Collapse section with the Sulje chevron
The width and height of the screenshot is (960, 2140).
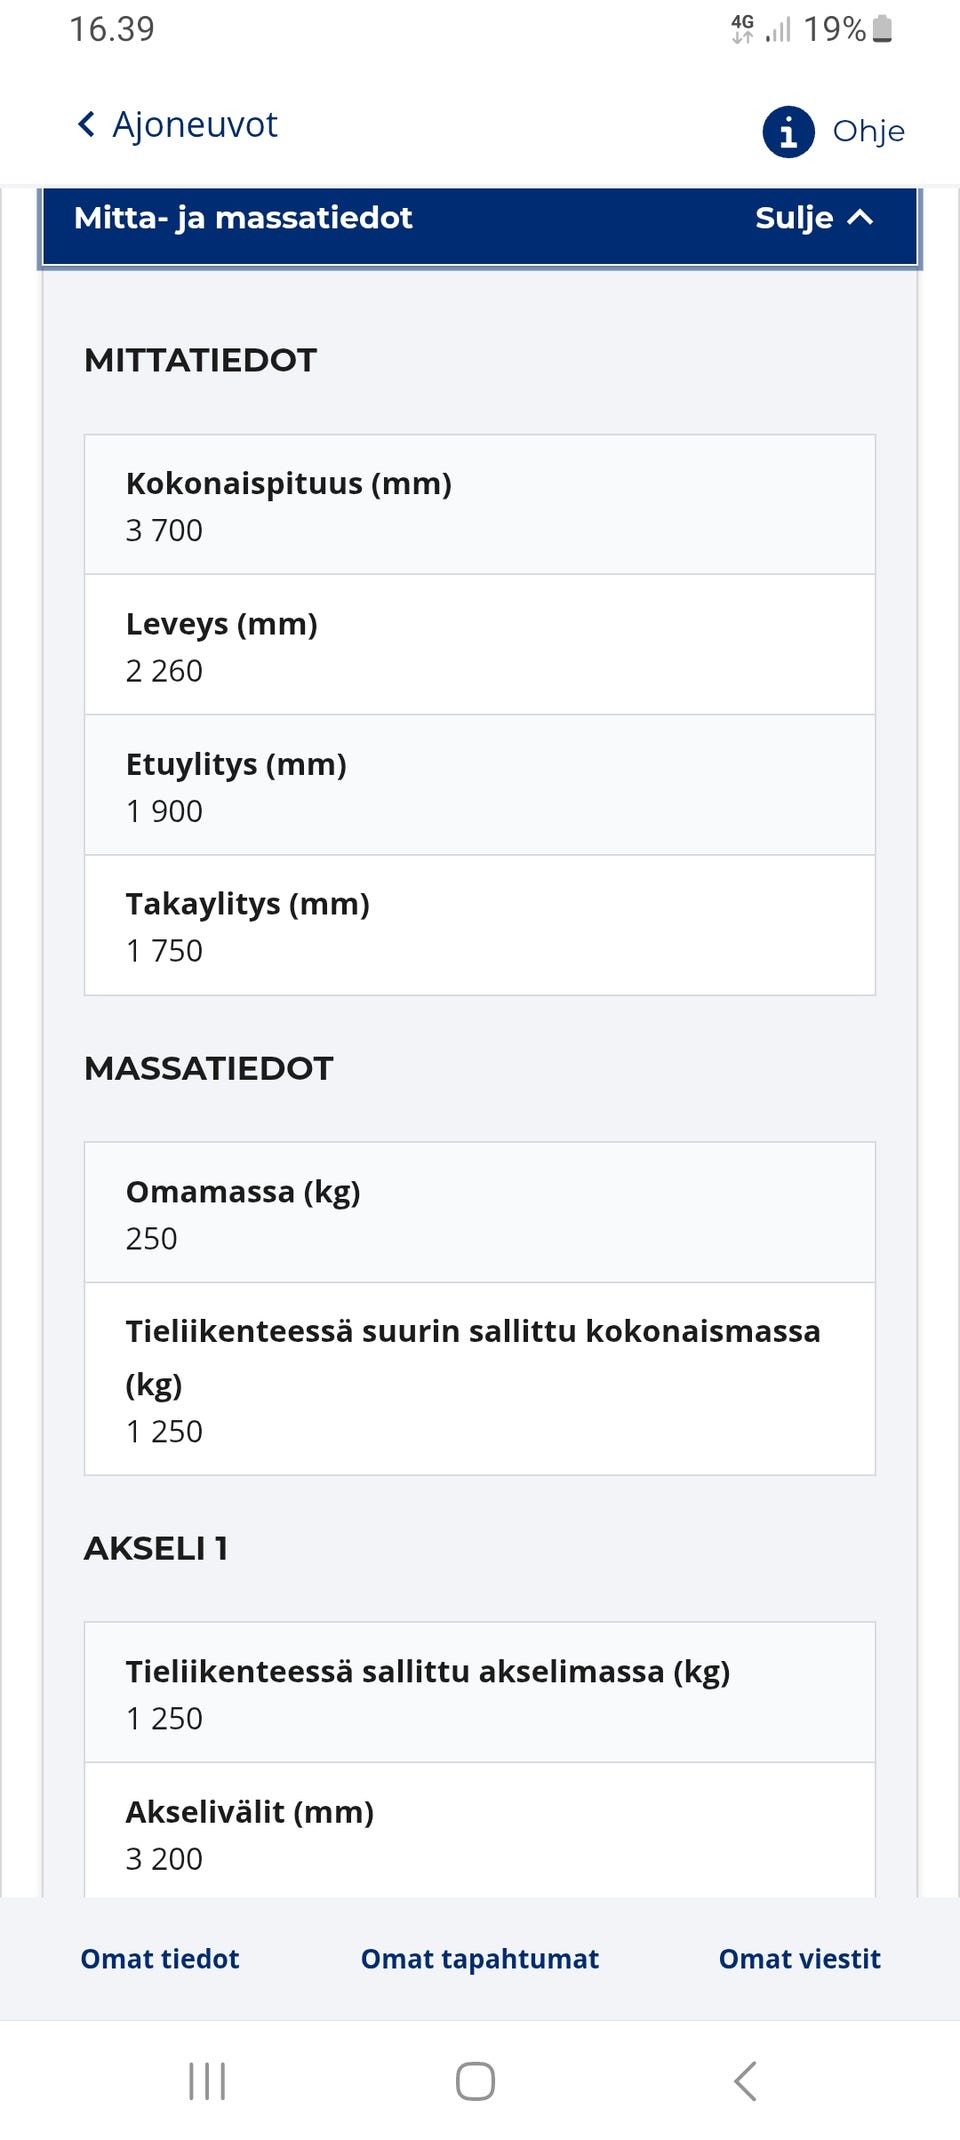[860, 218]
